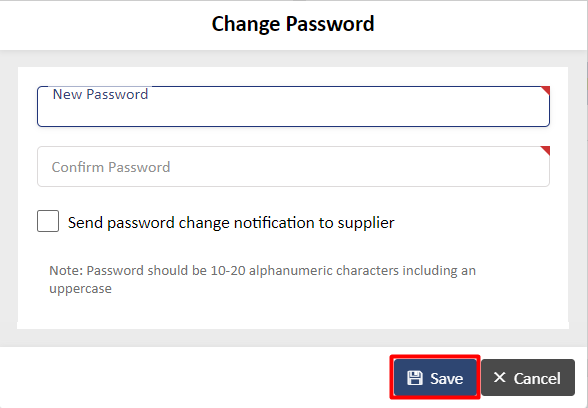Click the red required marker on Confirm Password

545,150
